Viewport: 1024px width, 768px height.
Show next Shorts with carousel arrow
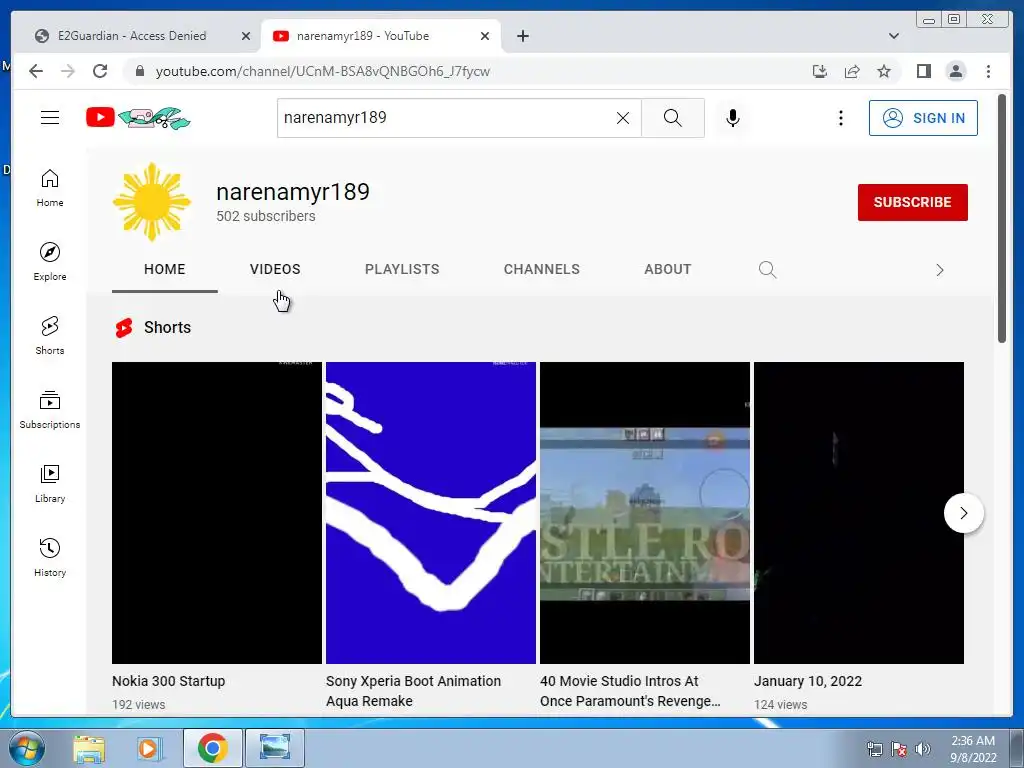click(963, 513)
